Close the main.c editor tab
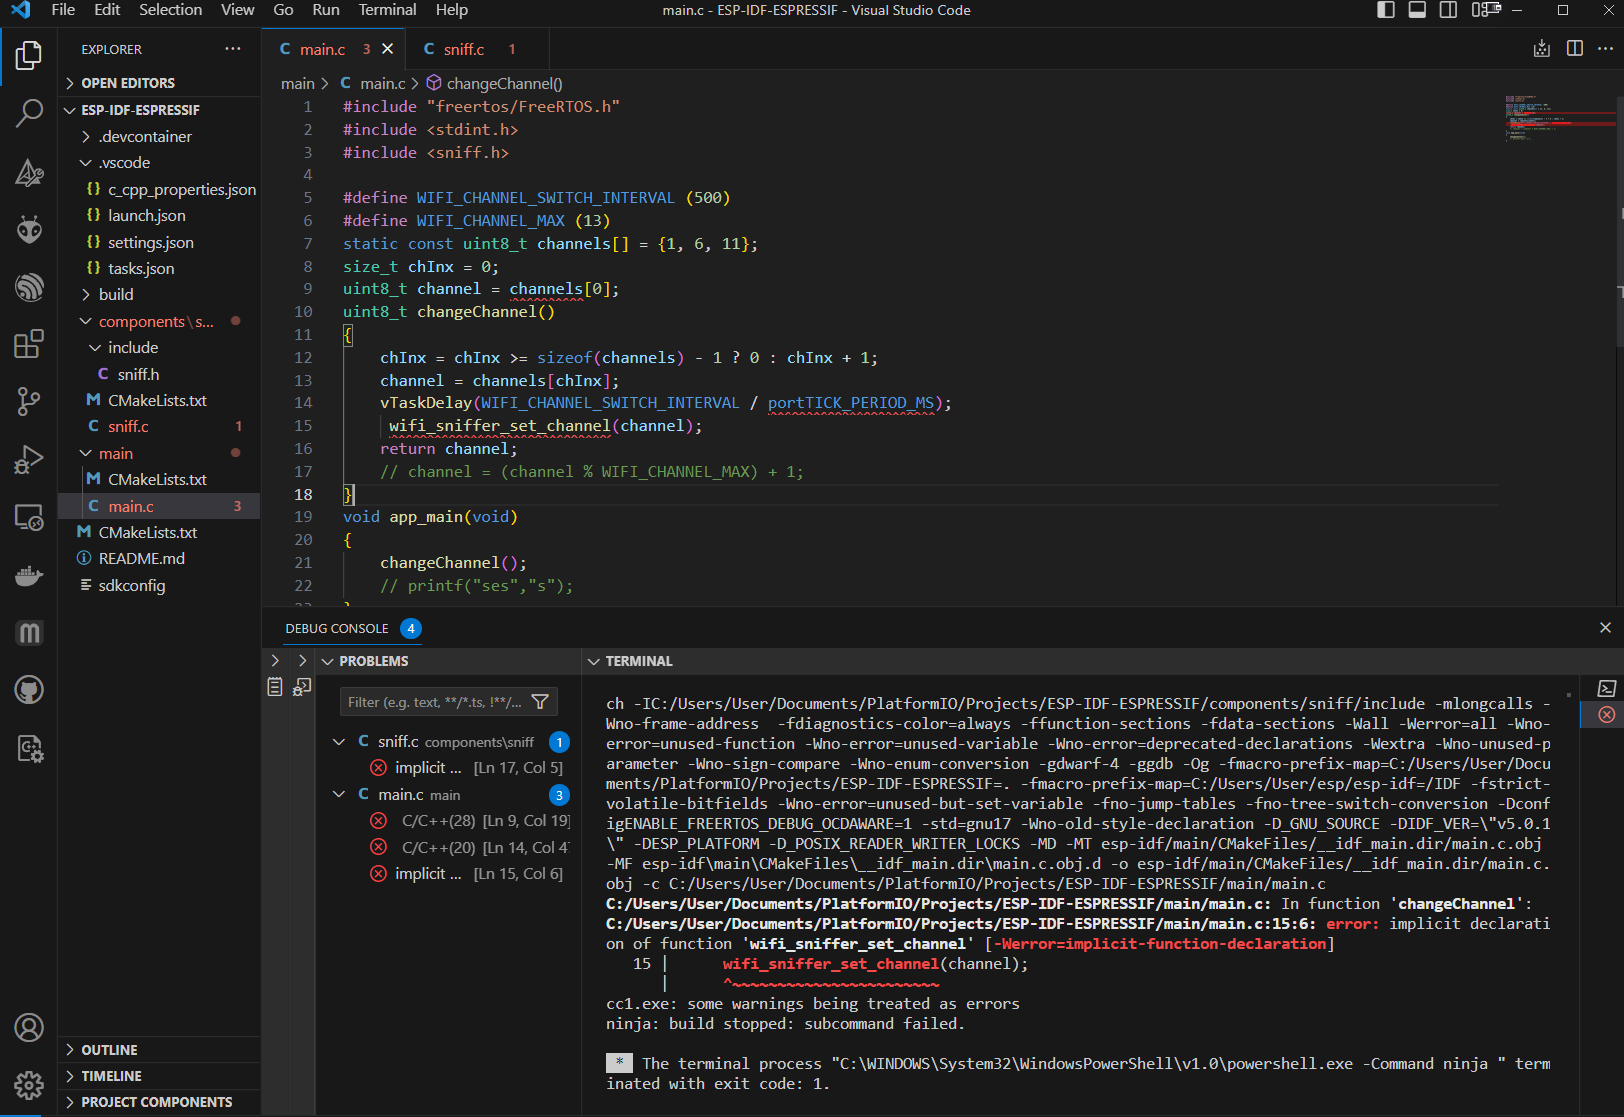 tap(388, 49)
